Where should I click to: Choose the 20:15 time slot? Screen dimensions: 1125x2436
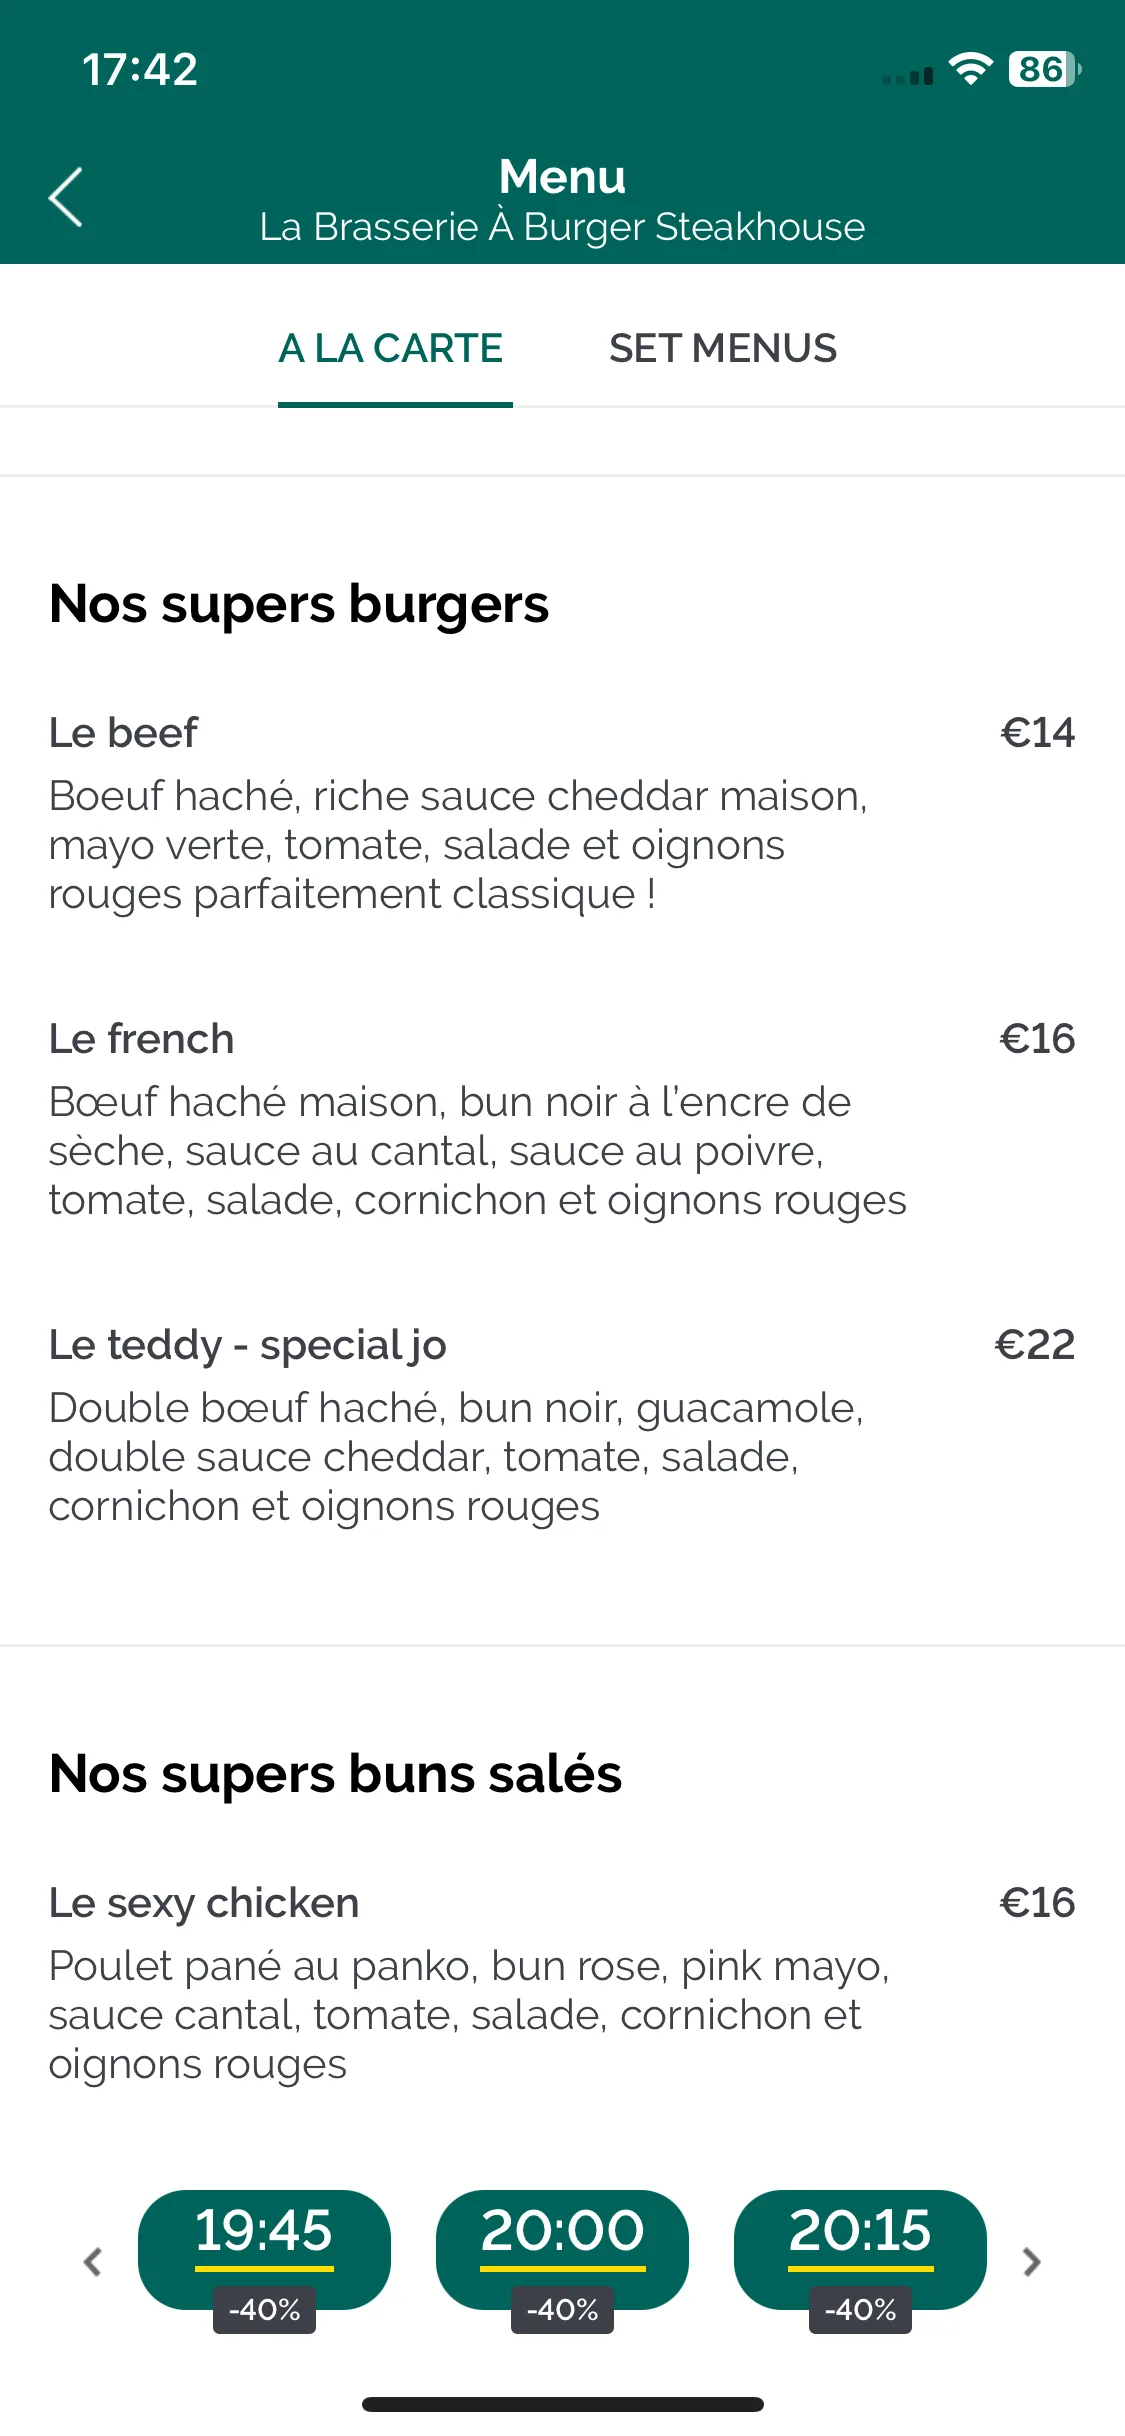tap(860, 2249)
